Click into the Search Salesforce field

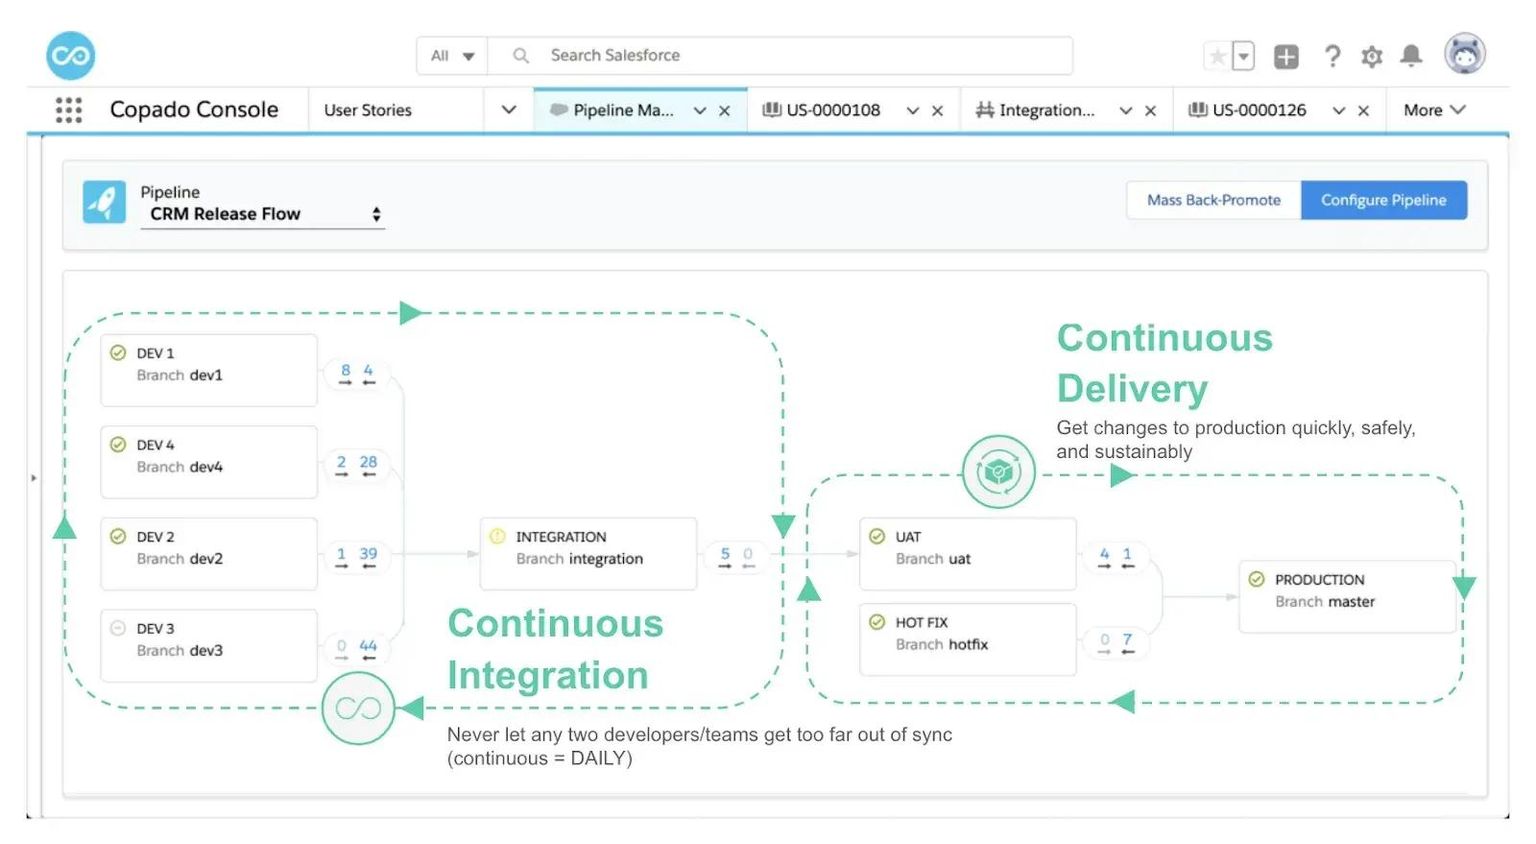780,56
